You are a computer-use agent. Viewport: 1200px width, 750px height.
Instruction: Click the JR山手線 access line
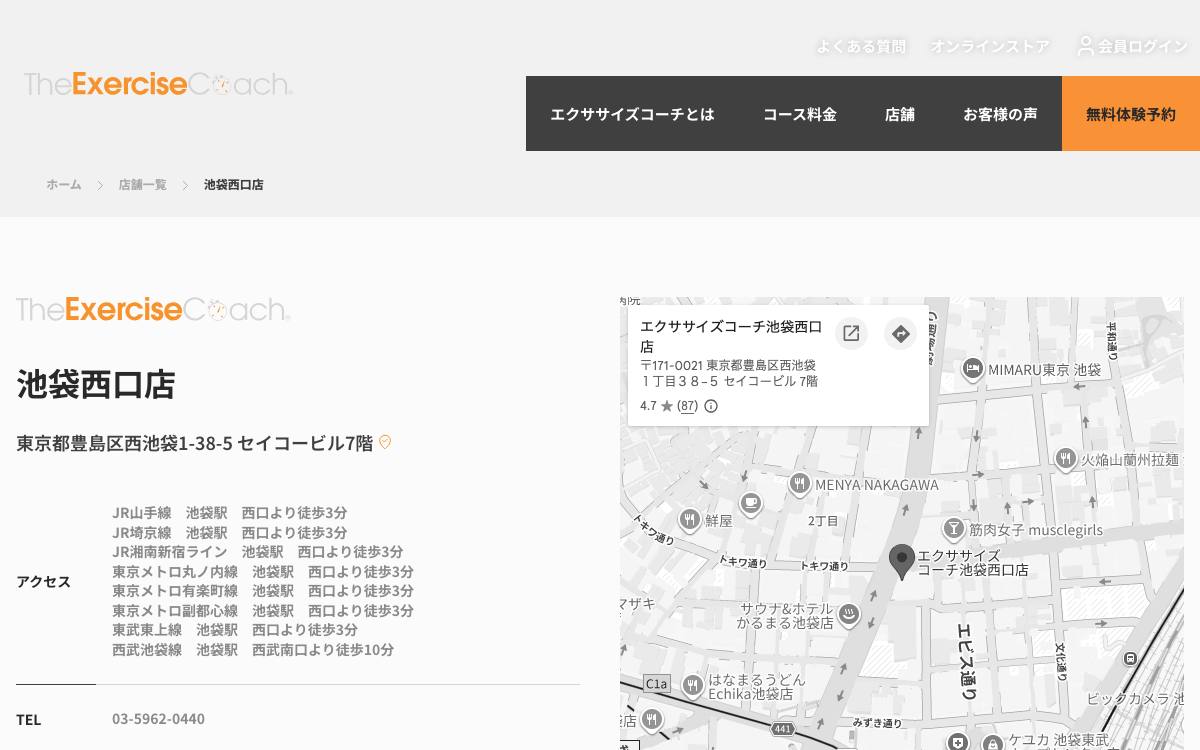230,513
